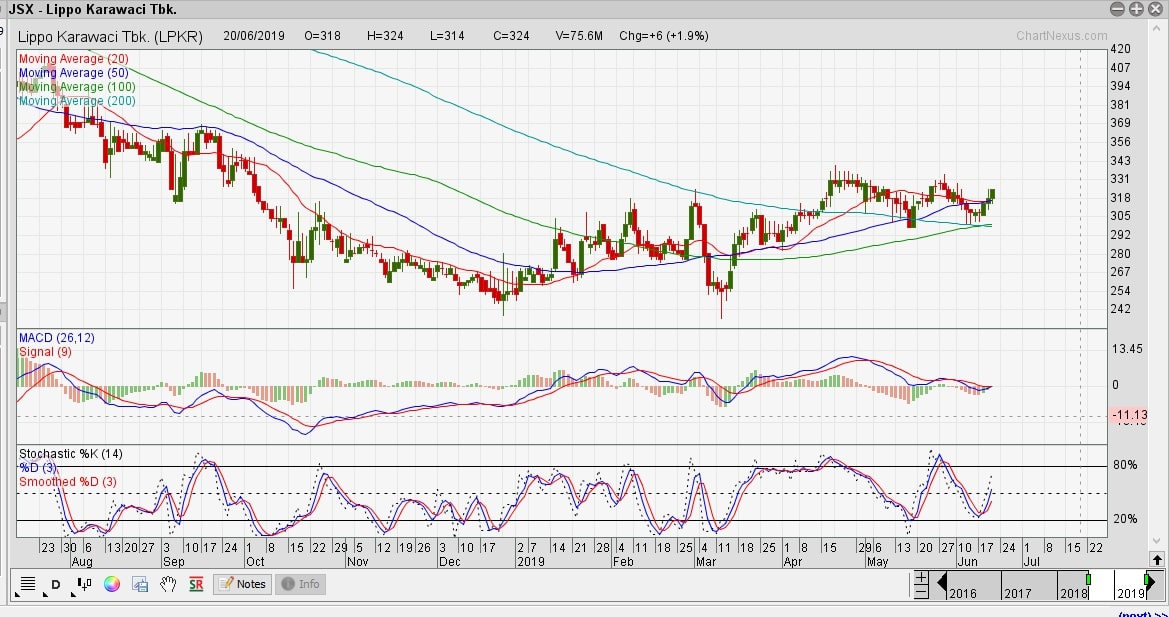
Task: Zoom out with the minus button
Action: [x=921, y=592]
